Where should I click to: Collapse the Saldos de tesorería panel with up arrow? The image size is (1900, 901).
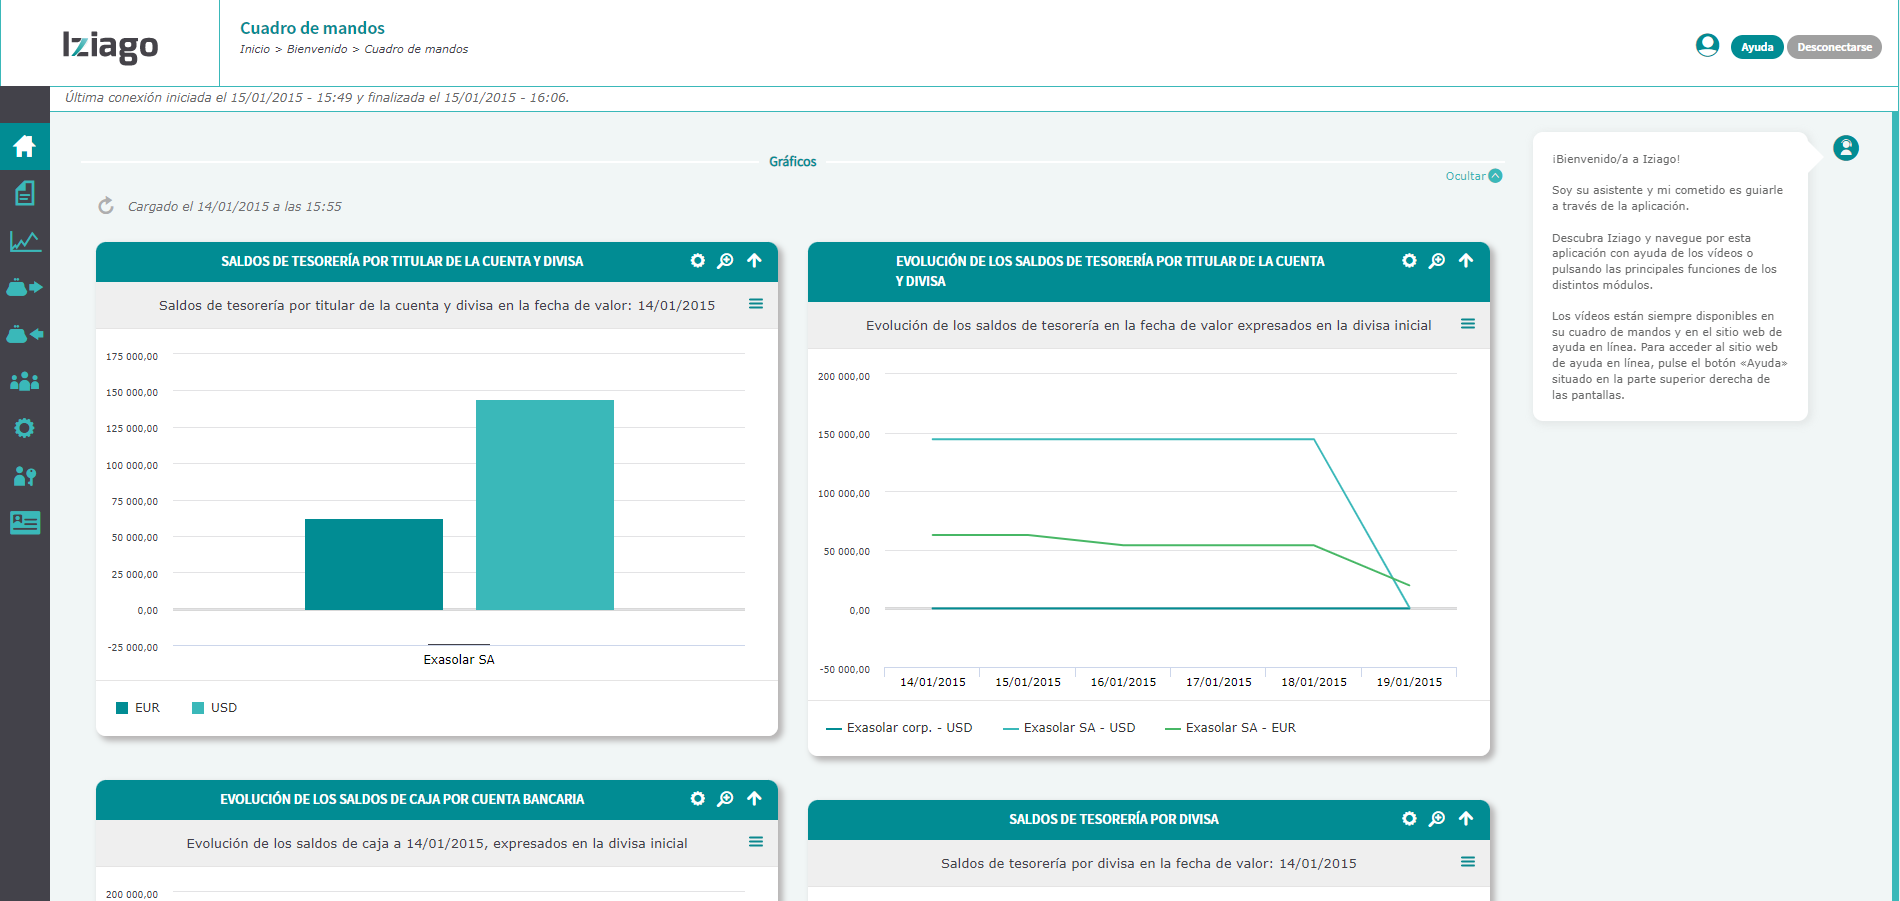point(753,260)
